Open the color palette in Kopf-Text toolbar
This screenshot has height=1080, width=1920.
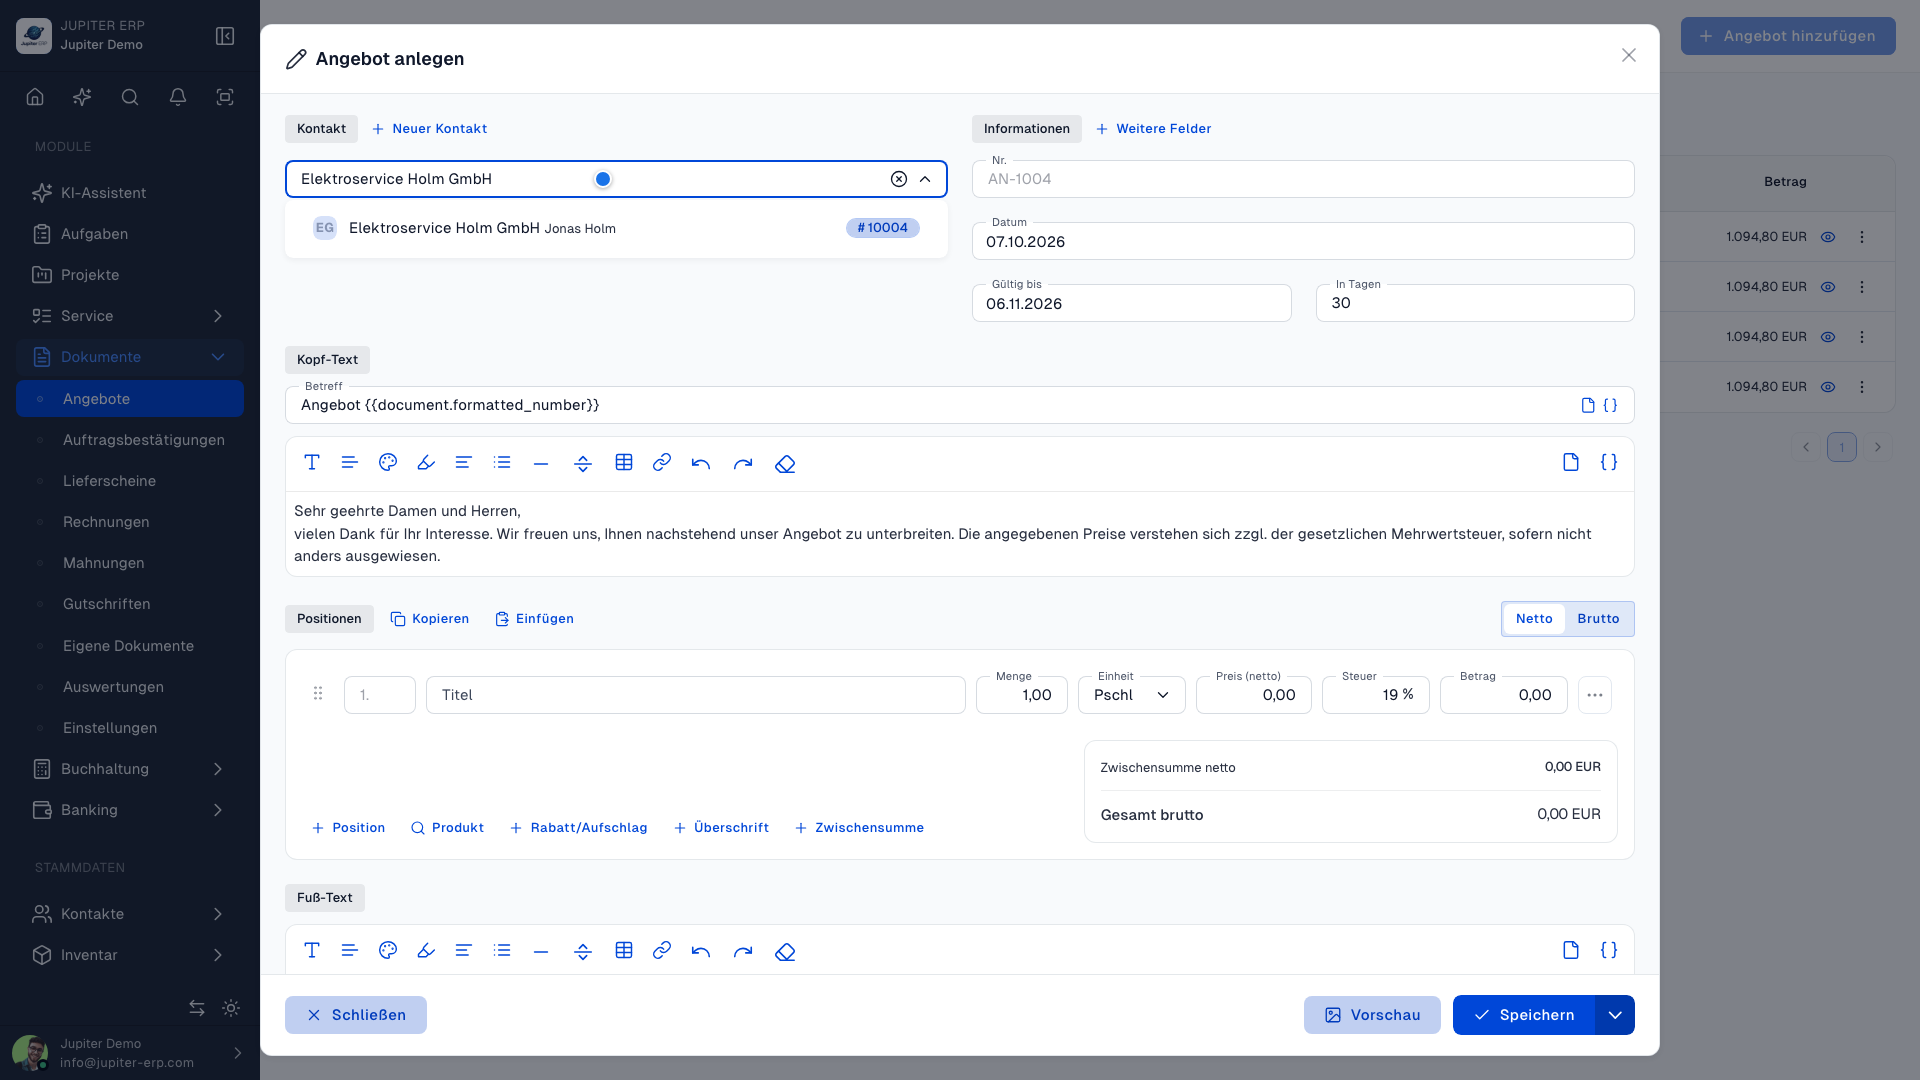point(388,462)
